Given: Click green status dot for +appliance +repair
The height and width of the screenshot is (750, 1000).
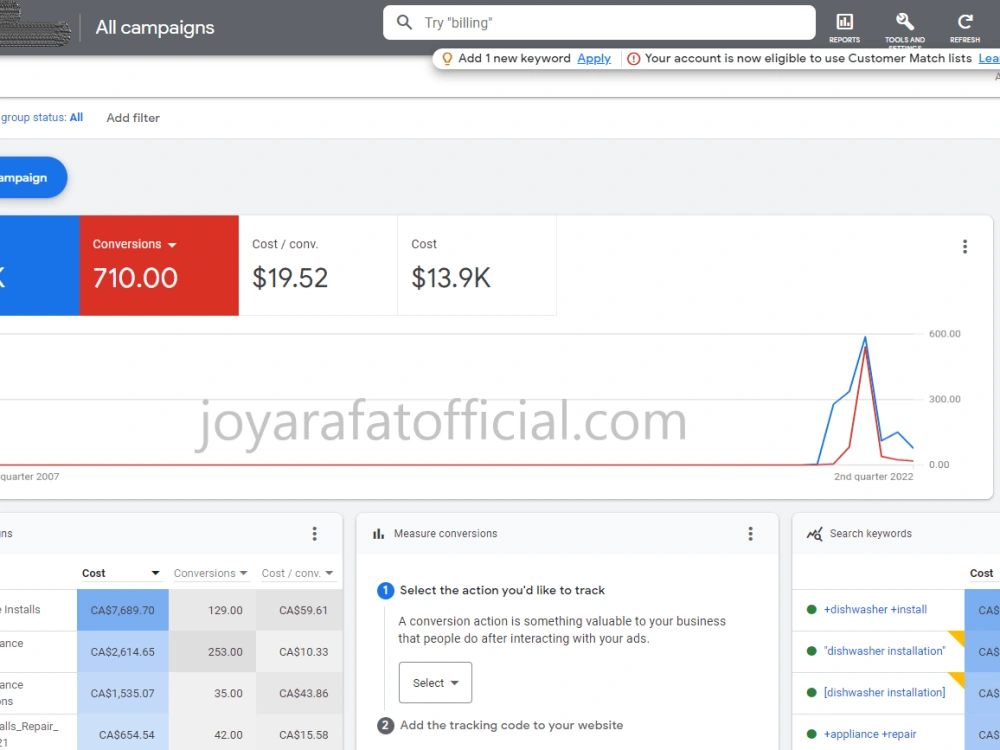Looking at the screenshot, I should (812, 735).
